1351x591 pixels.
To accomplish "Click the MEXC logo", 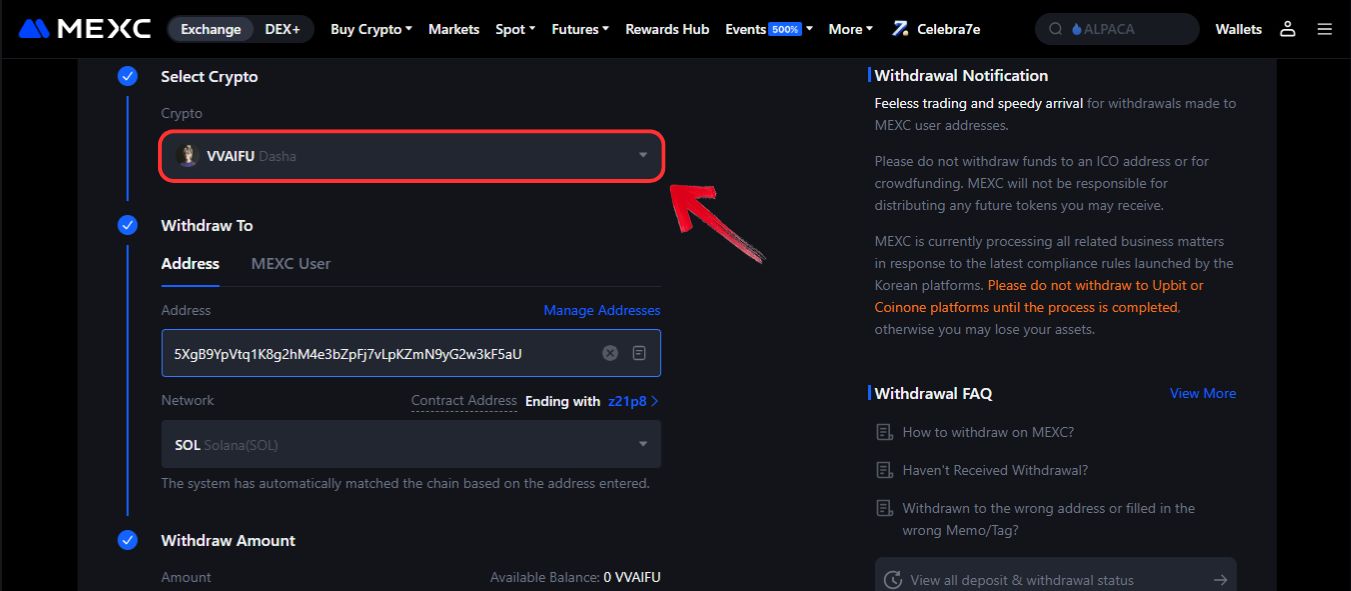I will tap(85, 29).
